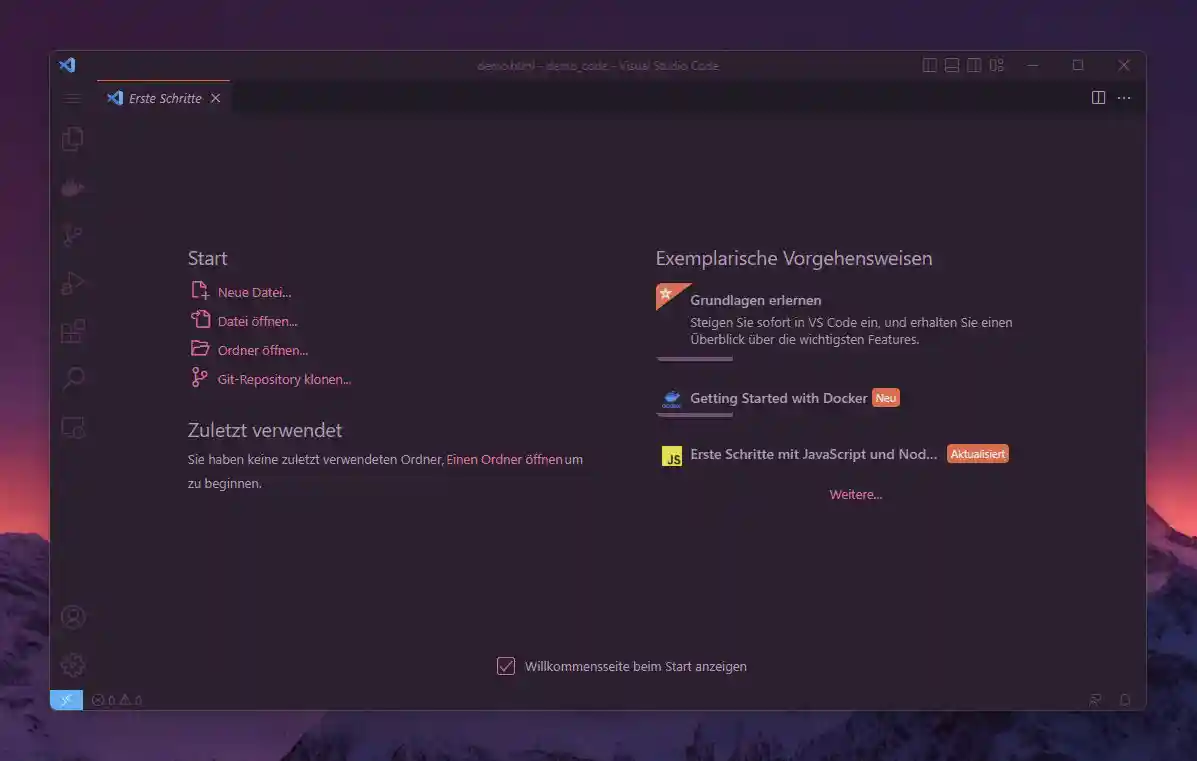Click the Weitere... link
The width and height of the screenshot is (1197, 761).
coord(856,495)
